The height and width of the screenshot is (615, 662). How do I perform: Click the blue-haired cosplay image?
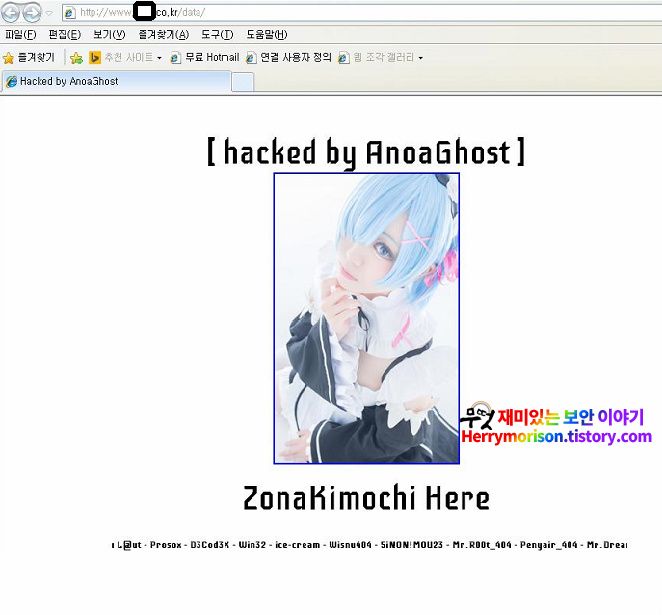[x=366, y=318]
